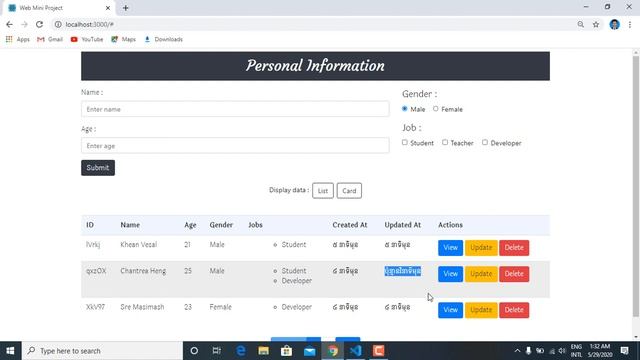Open the YouTube bookmark

click(x=87, y=39)
